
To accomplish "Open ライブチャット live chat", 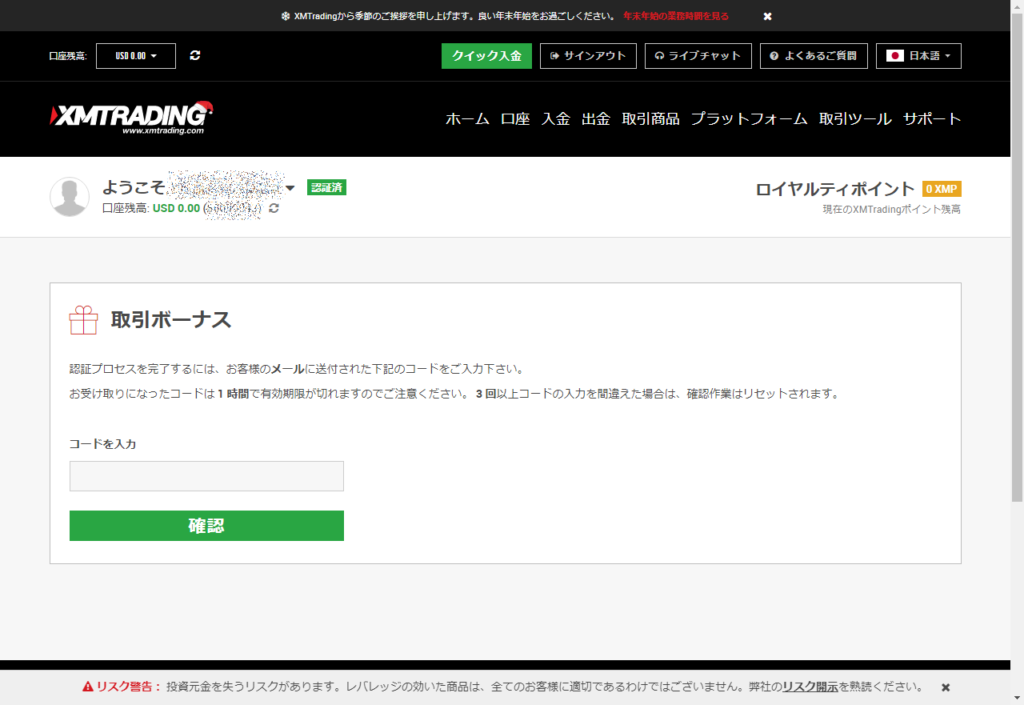I will point(698,56).
